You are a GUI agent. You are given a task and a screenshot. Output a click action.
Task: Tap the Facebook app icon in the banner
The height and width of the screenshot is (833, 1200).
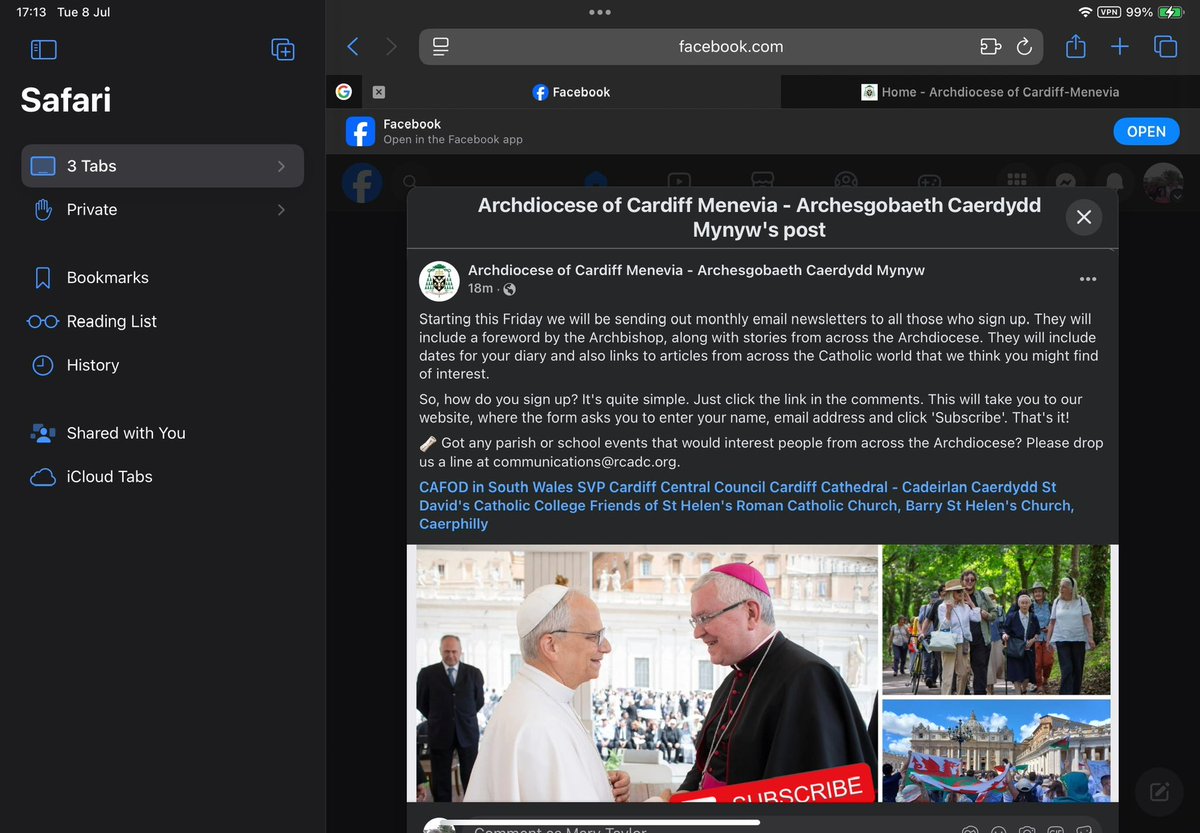[x=360, y=132]
